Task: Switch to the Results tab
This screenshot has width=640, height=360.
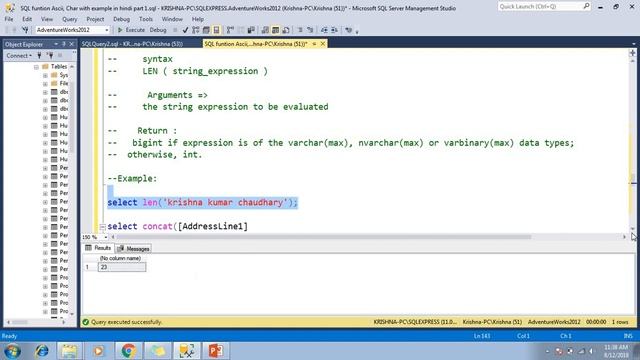Action: (x=98, y=248)
